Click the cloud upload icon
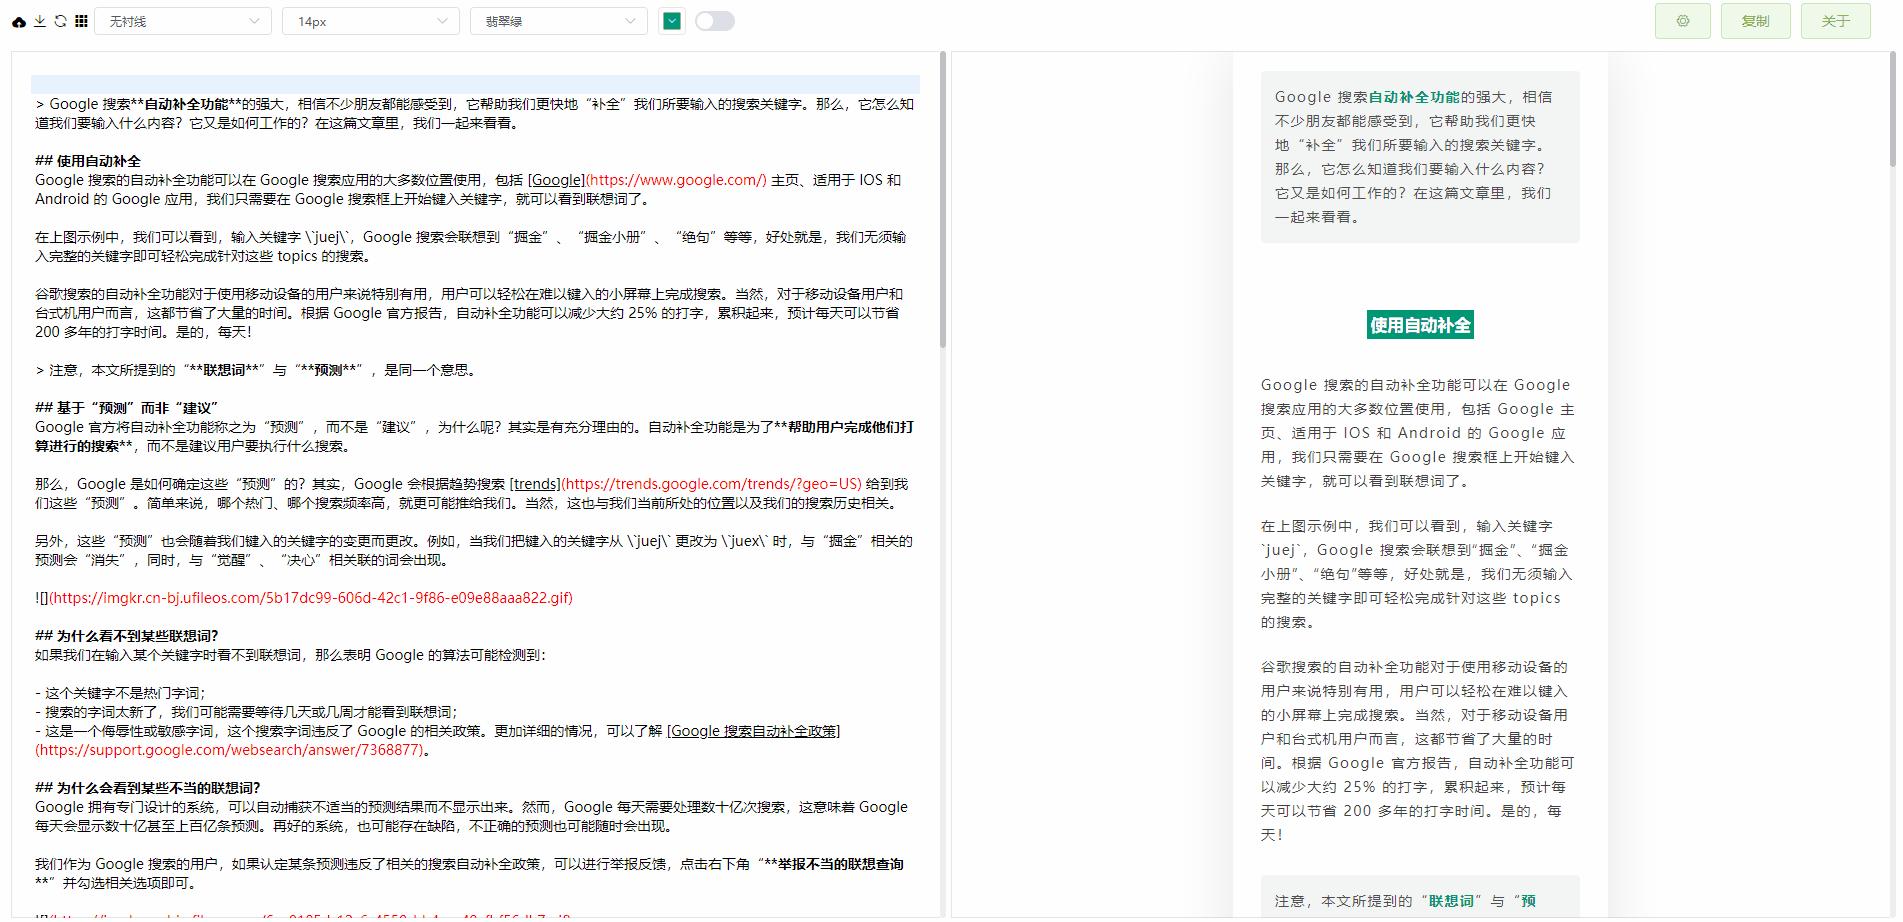 [18, 20]
